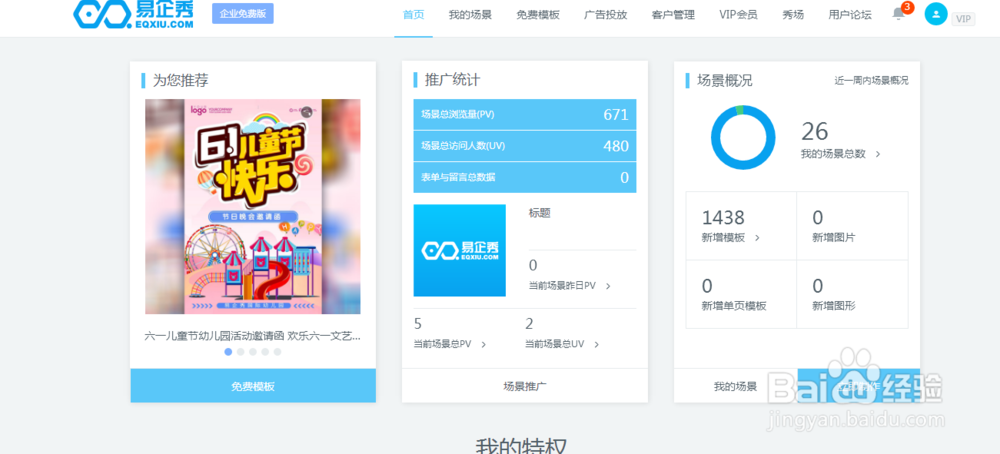The image size is (1000, 454).
Task: Expand the 我的场景总数 arrow
Action: point(878,154)
